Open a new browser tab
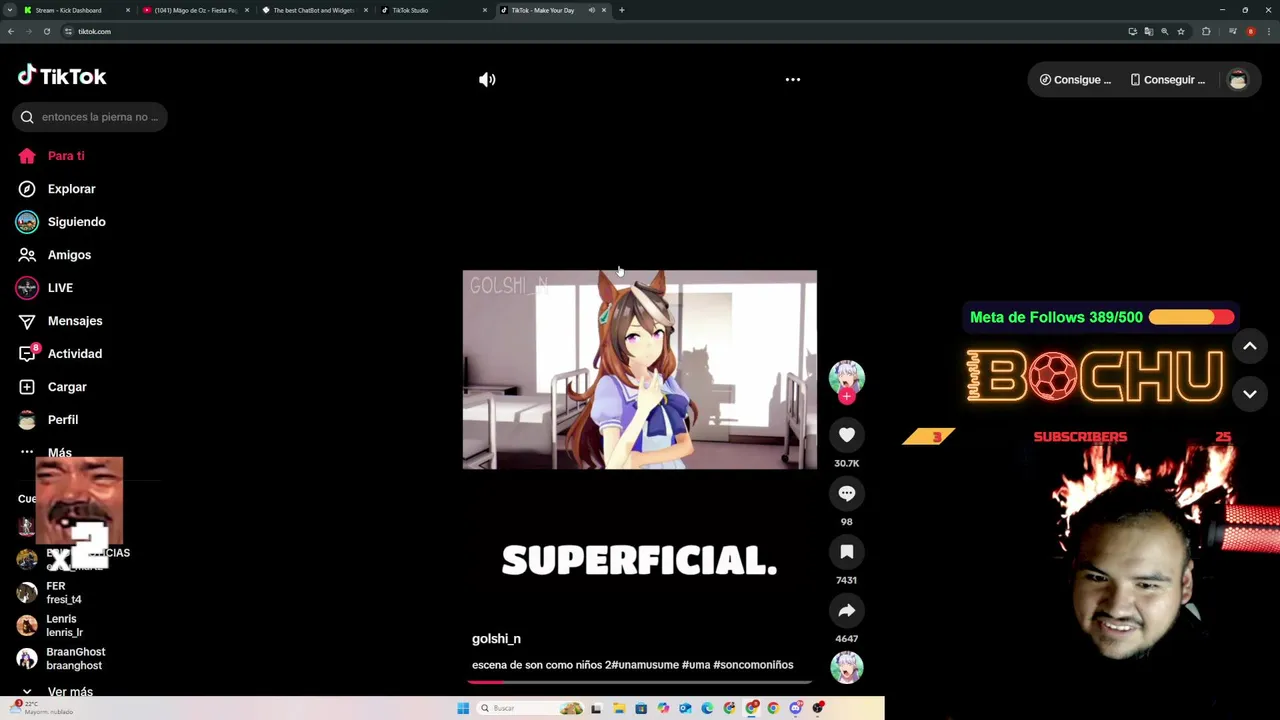Image resolution: width=1280 pixels, height=720 pixels. click(621, 10)
